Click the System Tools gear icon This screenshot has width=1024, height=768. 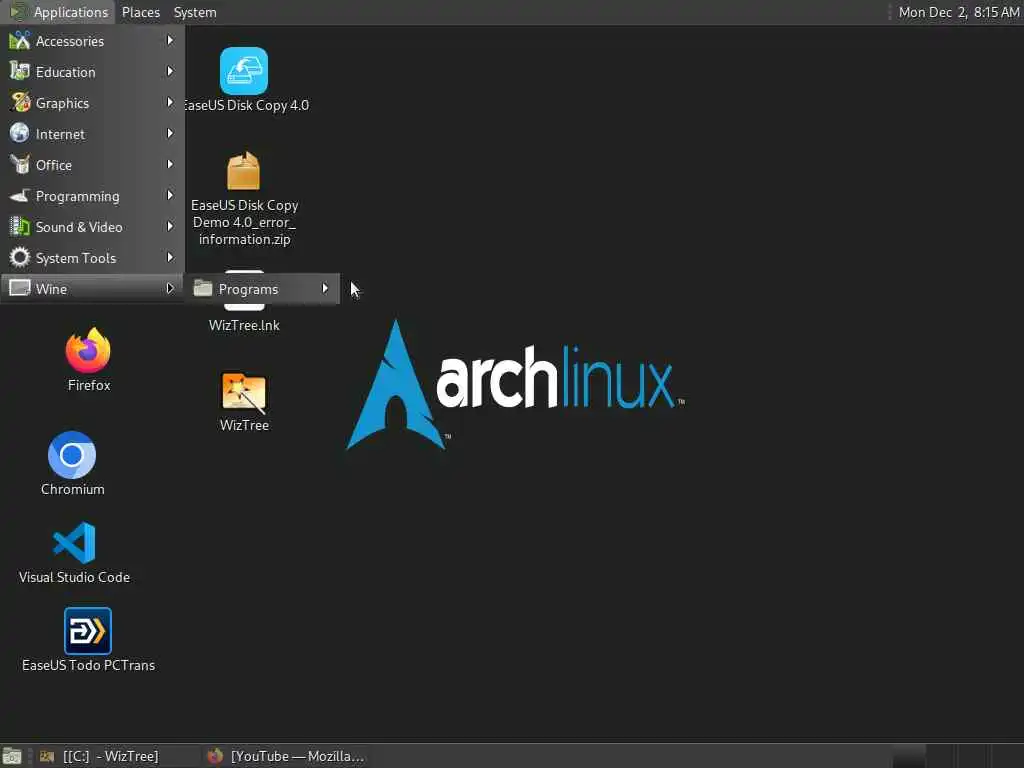point(20,257)
